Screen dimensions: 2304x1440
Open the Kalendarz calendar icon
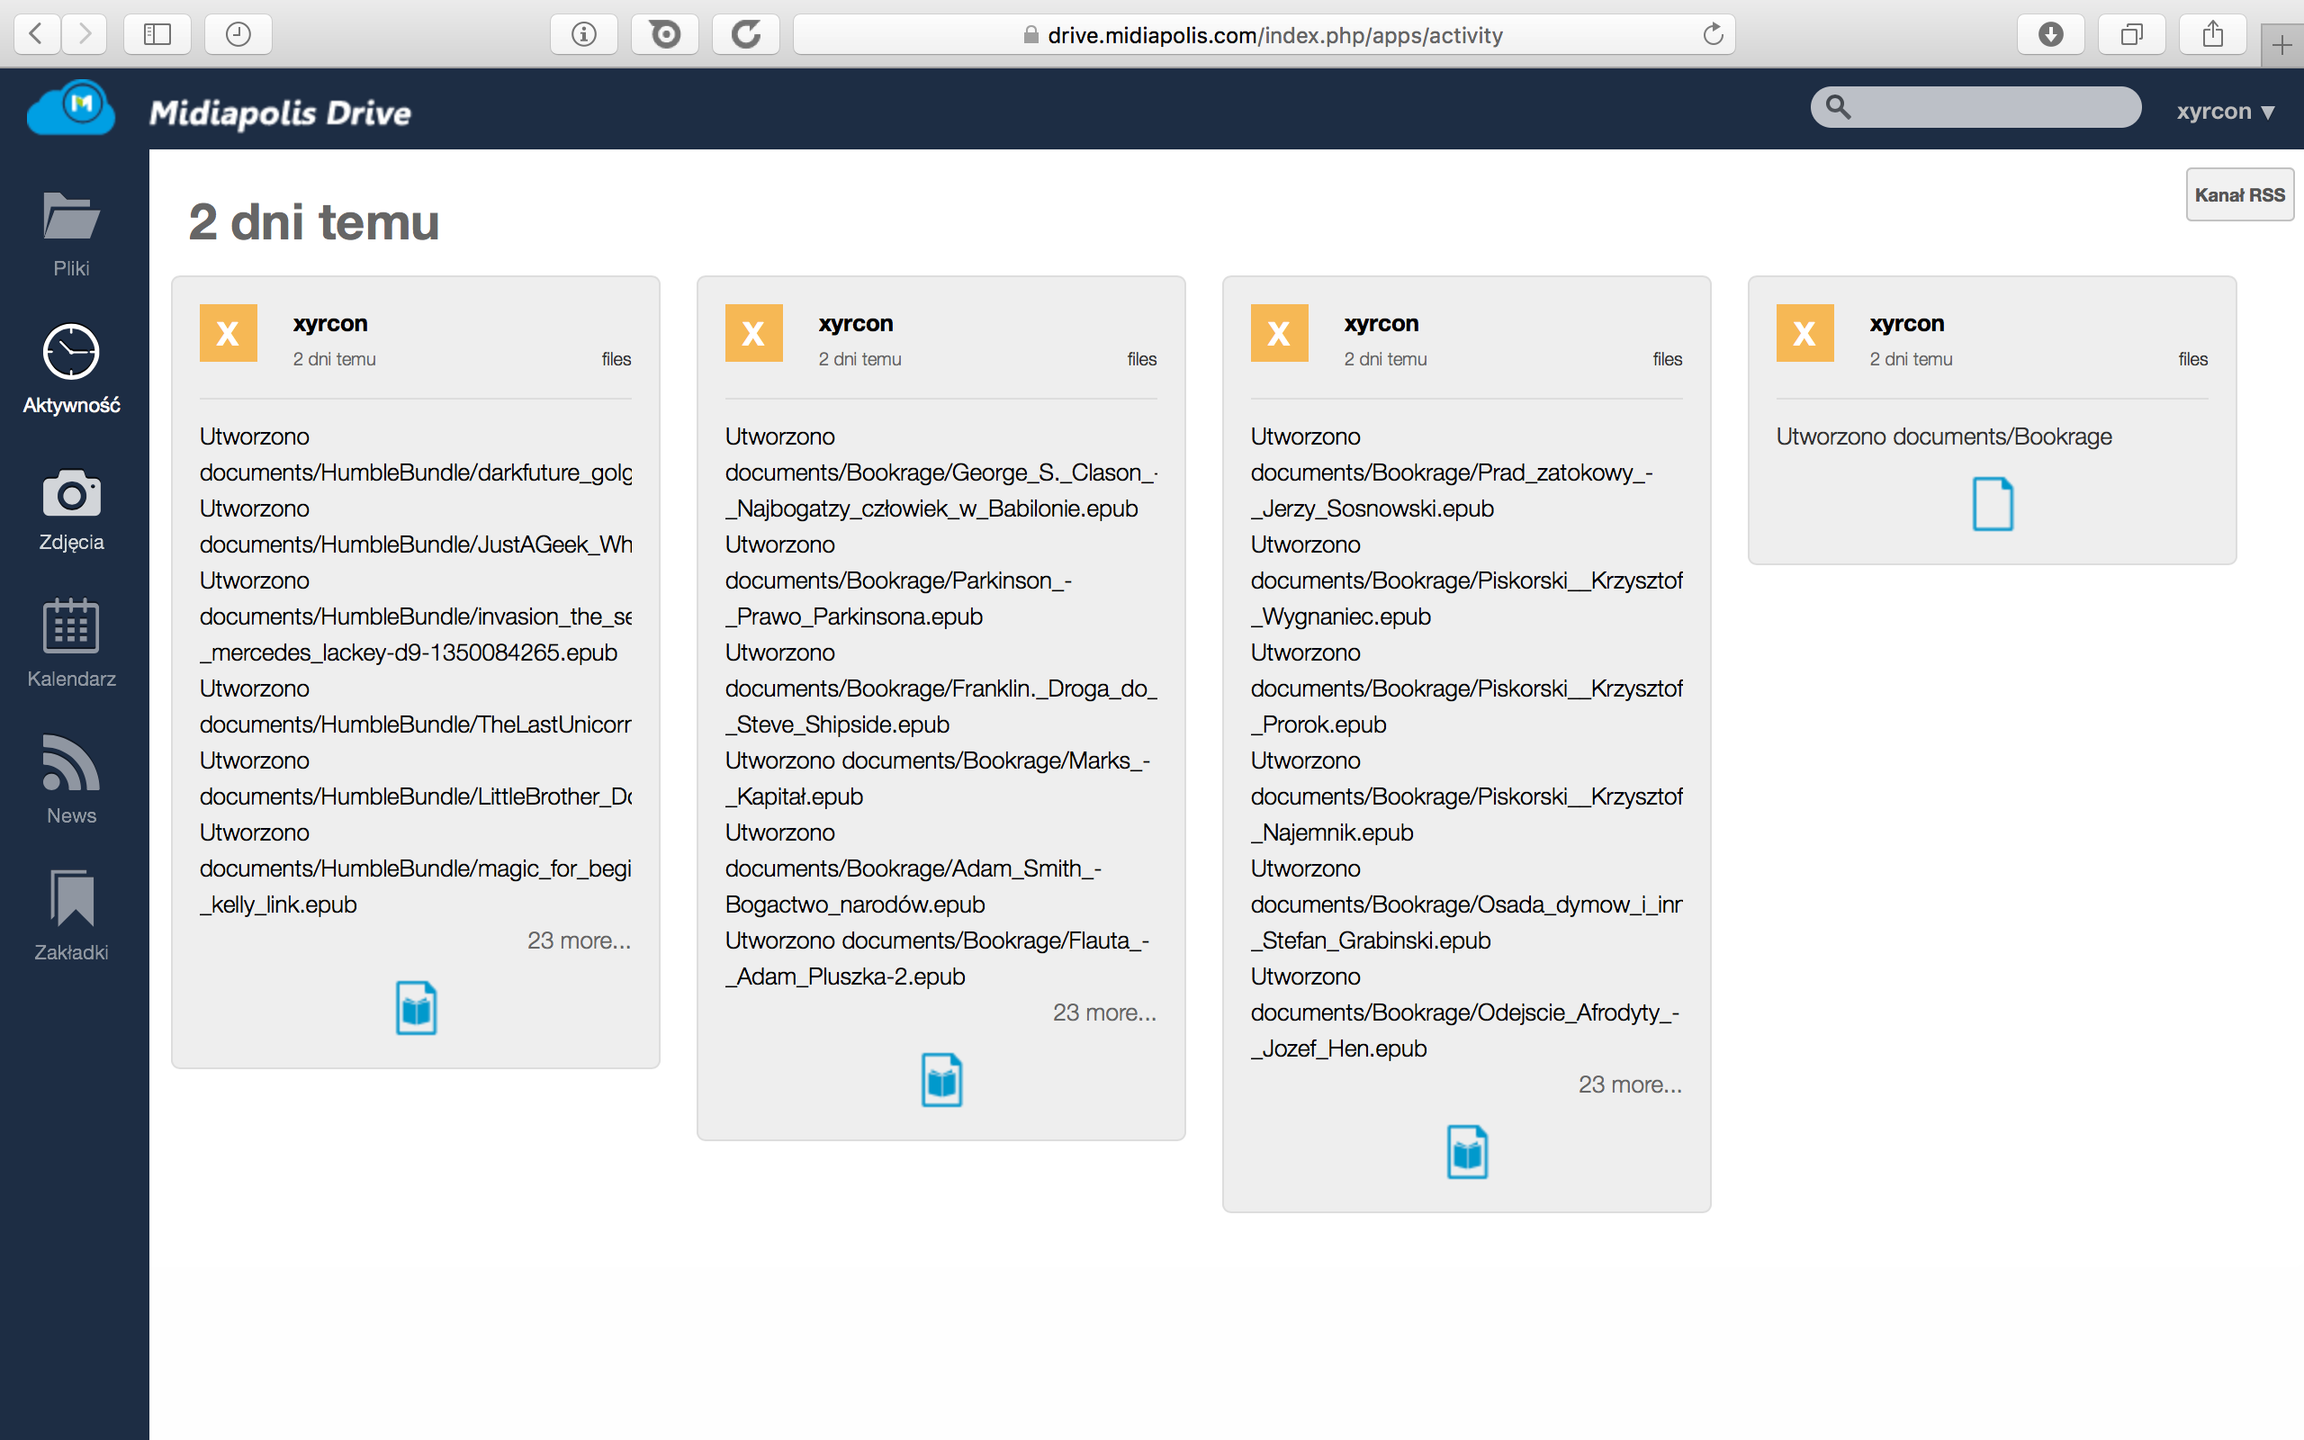click(71, 626)
